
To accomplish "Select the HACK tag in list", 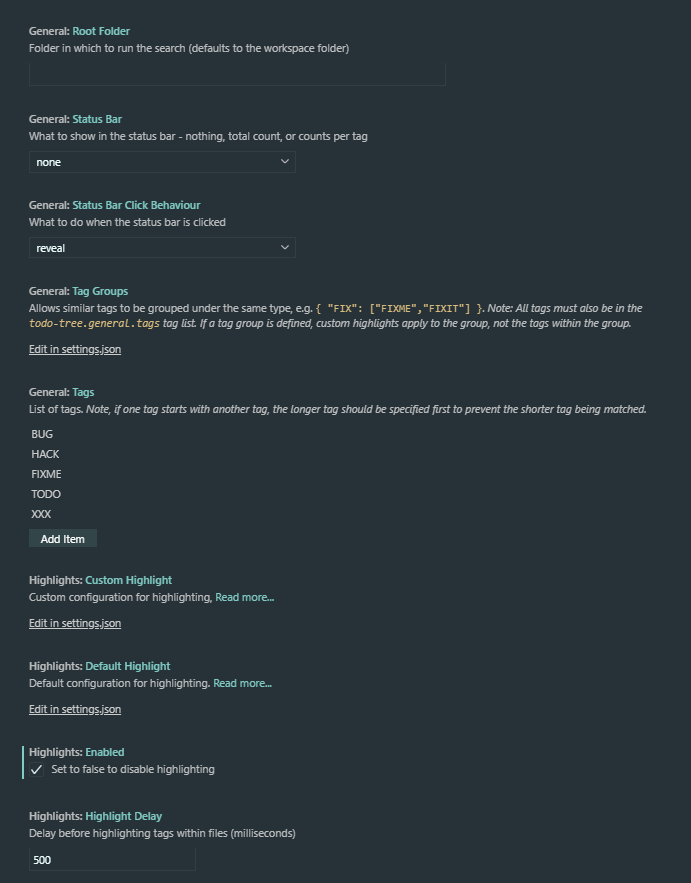I will click(x=45, y=454).
